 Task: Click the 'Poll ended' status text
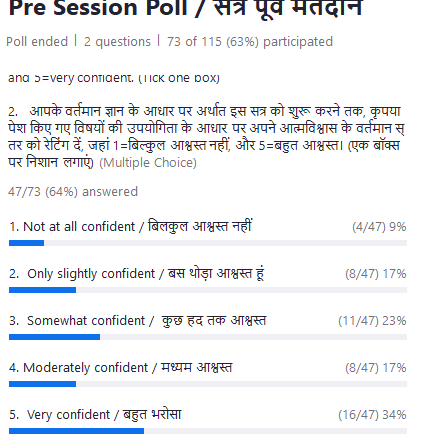(x=37, y=42)
